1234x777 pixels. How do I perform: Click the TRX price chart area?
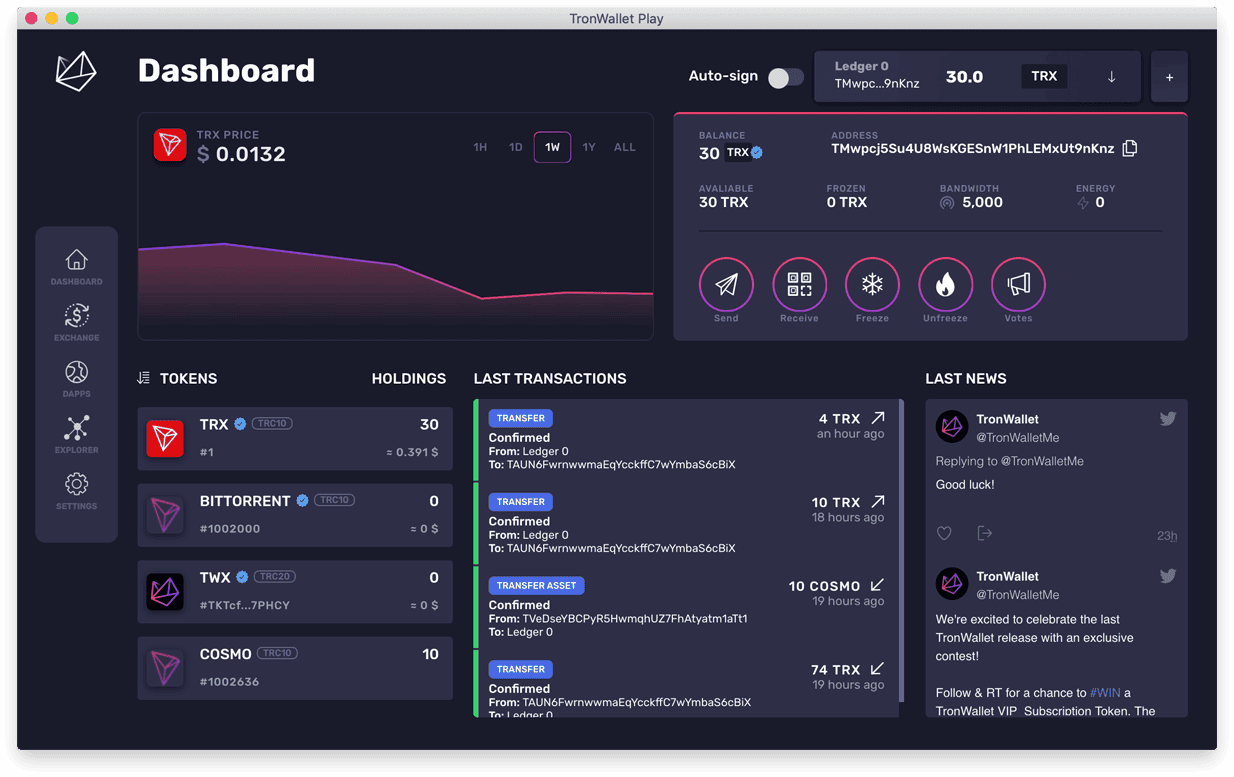[x=396, y=290]
